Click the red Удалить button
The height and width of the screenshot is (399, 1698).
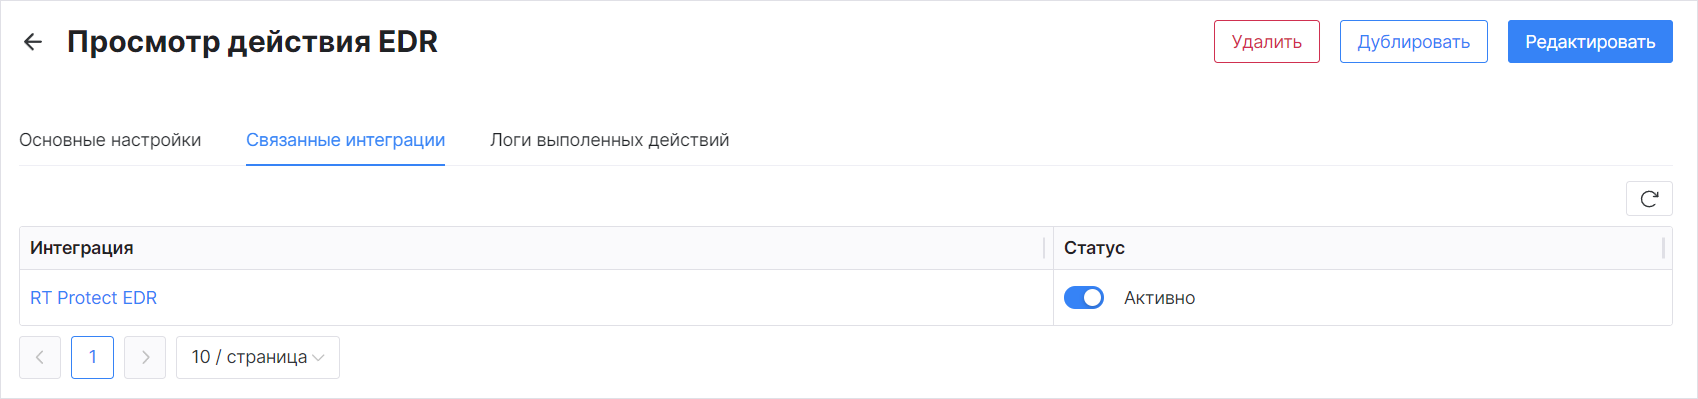(1266, 42)
